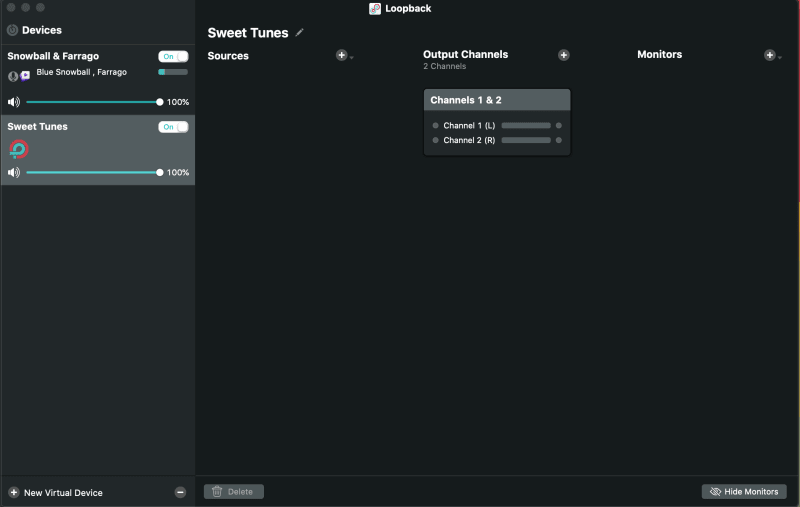
Task: Click Channel 2 (R) output connector dot
Action: (x=559, y=140)
